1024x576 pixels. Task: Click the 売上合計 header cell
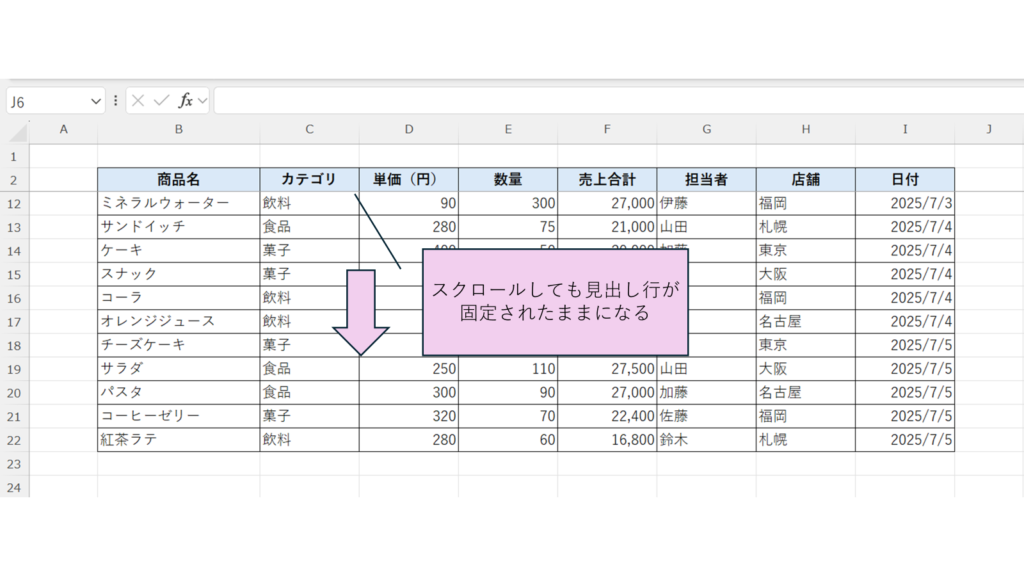pos(607,179)
